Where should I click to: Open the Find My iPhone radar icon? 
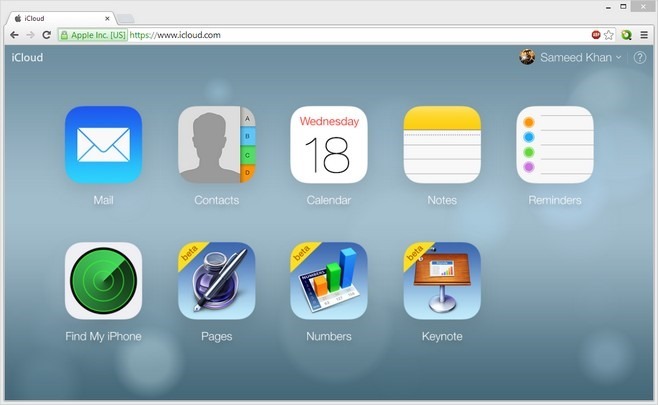(x=103, y=280)
